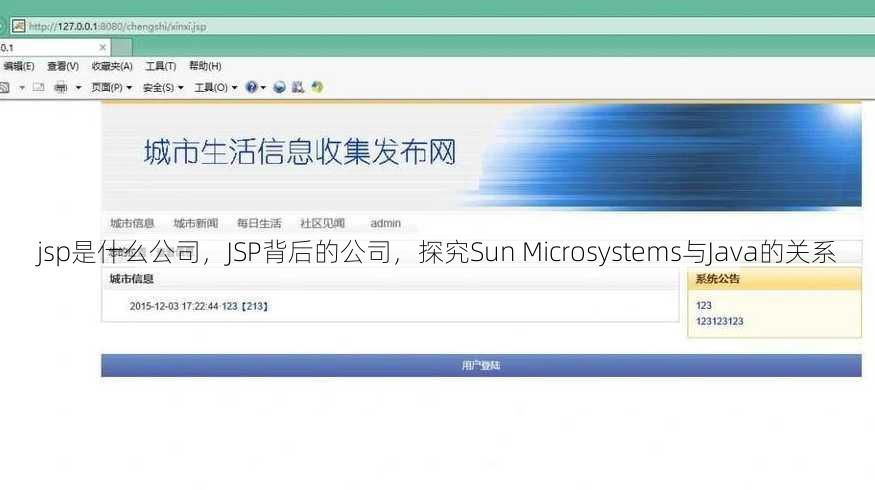Go to the 每日生活 navigation link
This screenshot has height=490, width=875.
259,223
